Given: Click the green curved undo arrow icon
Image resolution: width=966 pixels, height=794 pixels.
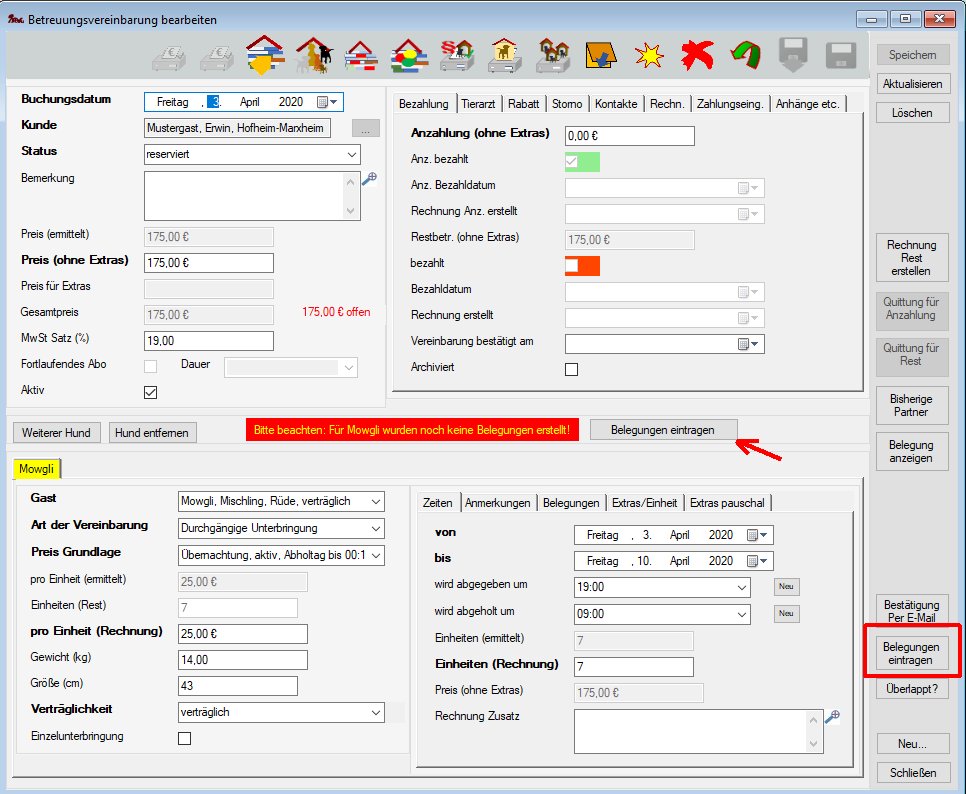Looking at the screenshot, I should (x=744, y=56).
